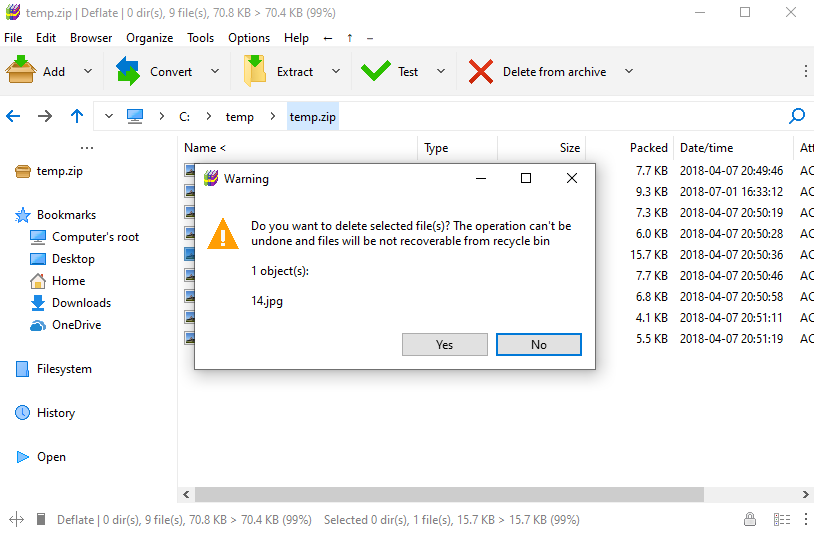Viewport: 814px width, 533px height.
Task: Expand chevron after temp in breadcrumb
Action: [x=273, y=116]
